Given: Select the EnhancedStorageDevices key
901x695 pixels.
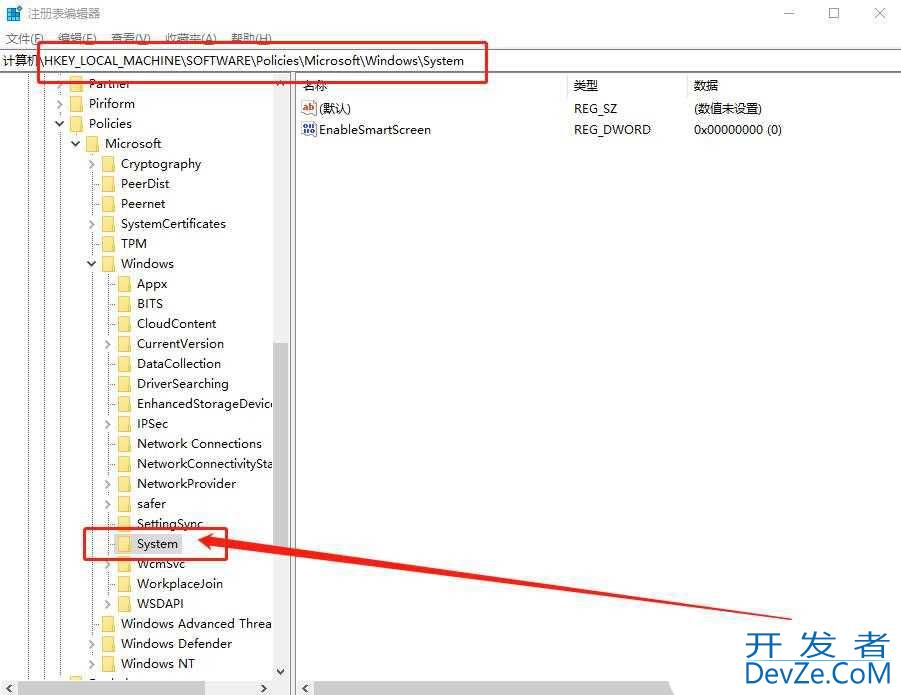Looking at the screenshot, I should (x=204, y=404).
